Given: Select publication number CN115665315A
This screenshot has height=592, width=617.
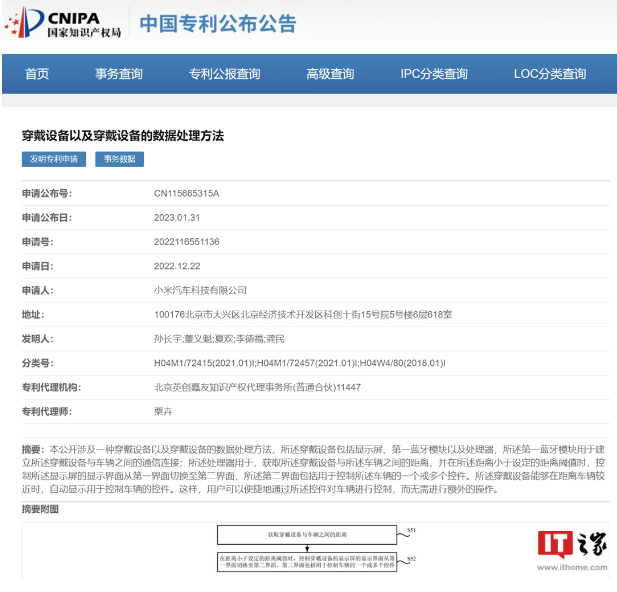Looking at the screenshot, I should (186, 193).
